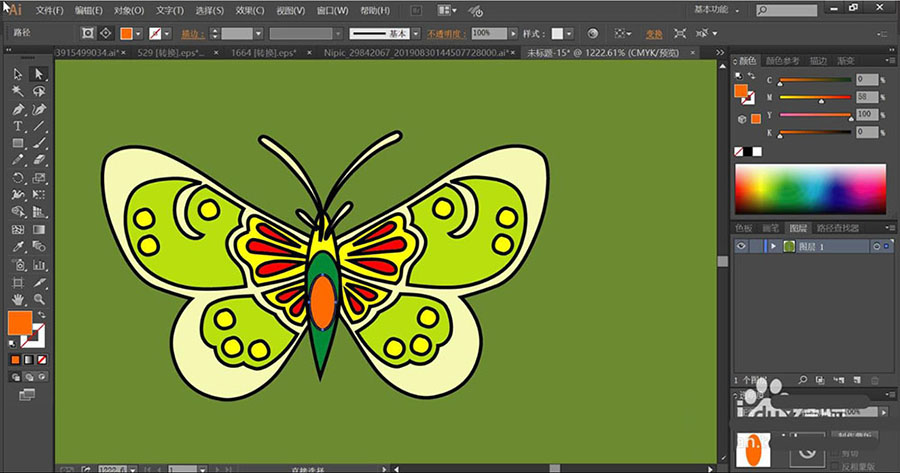Viewport: 900px width, 473px height.
Task: Select the Pen tool
Action: pyautogui.click(x=18, y=109)
